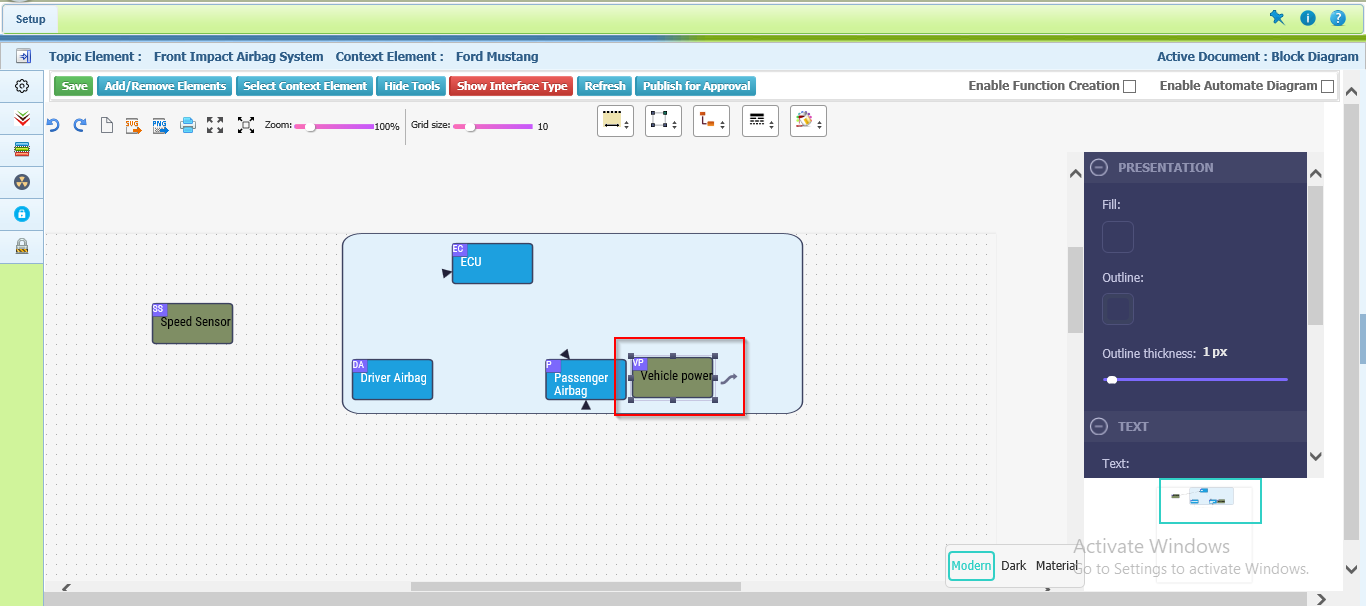Viewport: 1366px width, 606px height.
Task: Click the bottom port arrow of Passenger Airbag
Action: tap(586, 405)
